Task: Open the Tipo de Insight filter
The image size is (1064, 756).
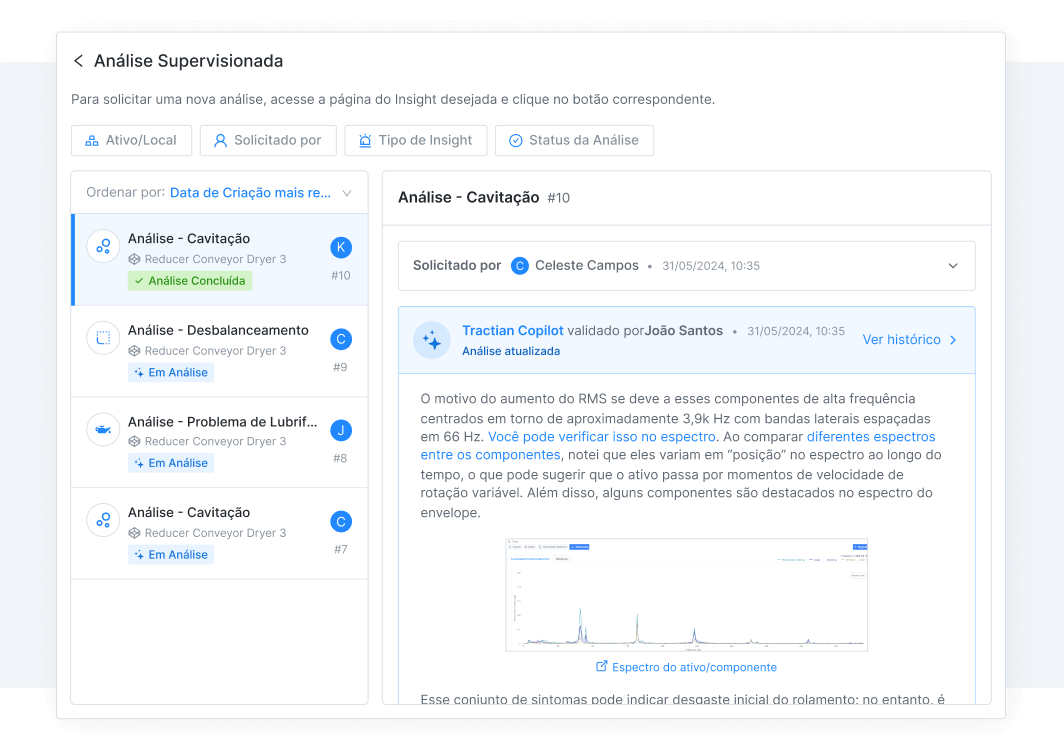Action: coord(415,140)
